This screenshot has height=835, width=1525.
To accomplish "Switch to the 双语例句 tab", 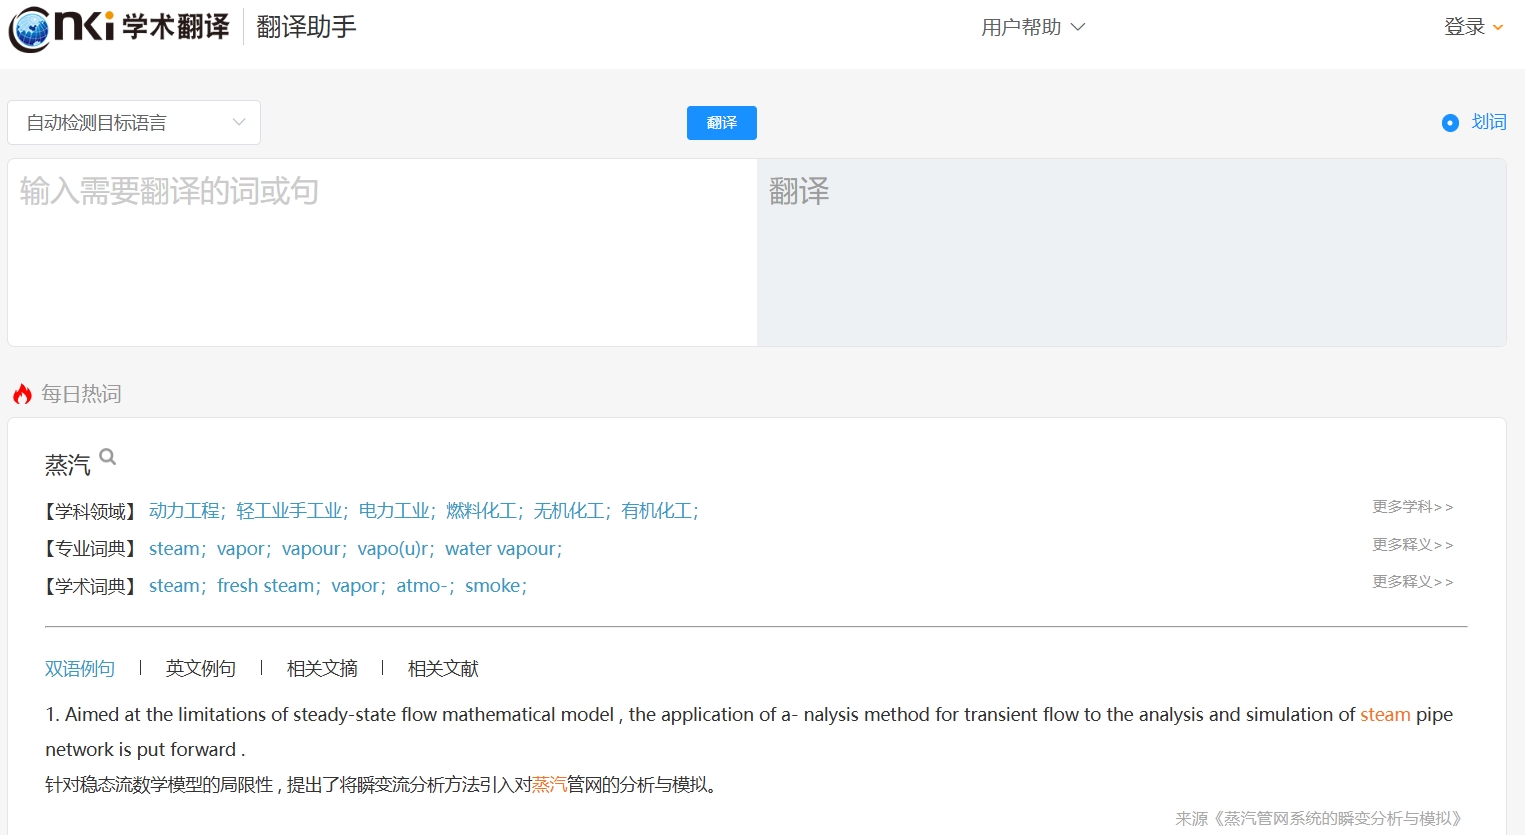I will click(80, 668).
